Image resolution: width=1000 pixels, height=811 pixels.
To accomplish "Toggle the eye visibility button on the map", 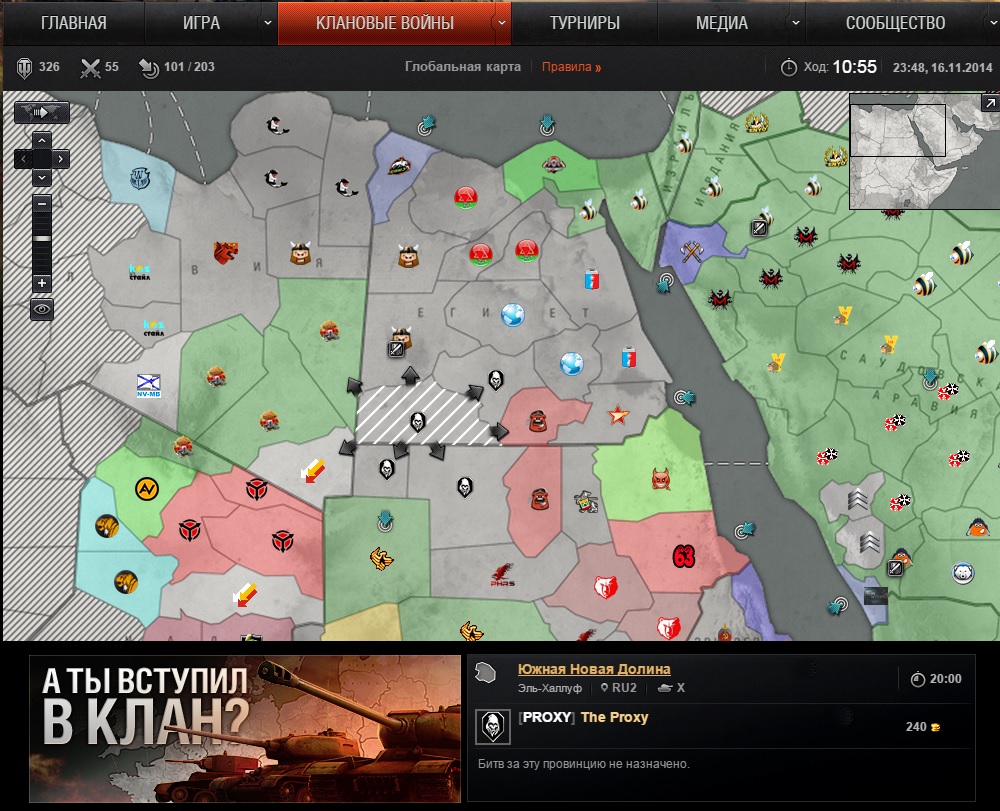I will [41, 310].
